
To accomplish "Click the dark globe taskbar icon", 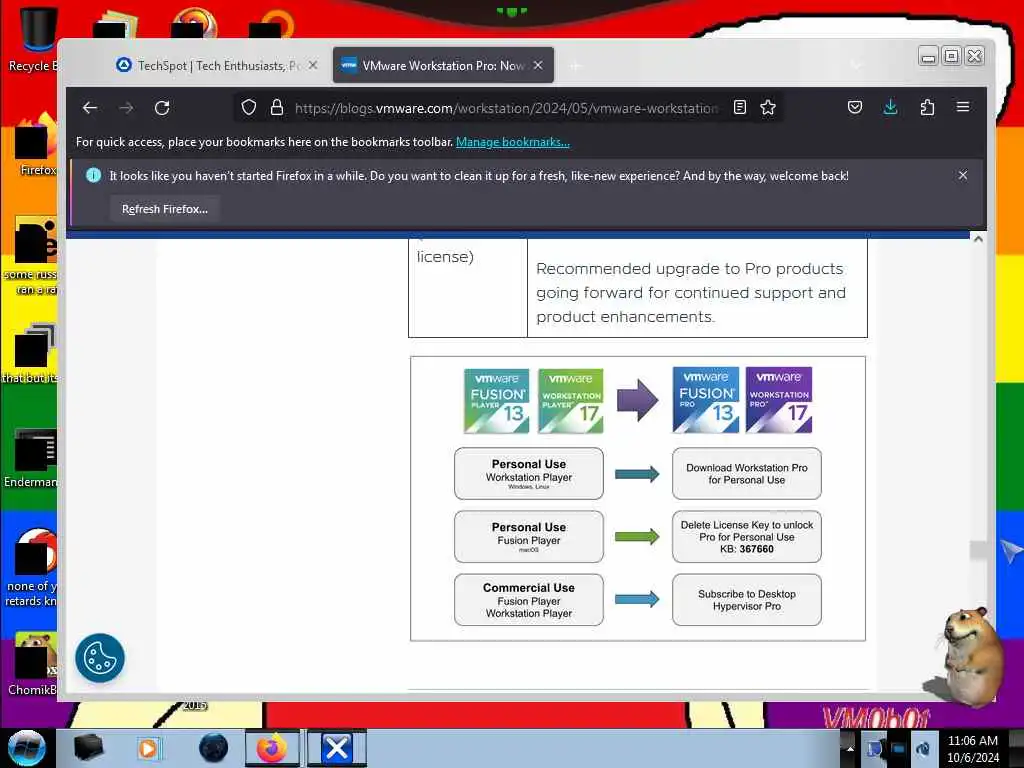I will (x=214, y=748).
